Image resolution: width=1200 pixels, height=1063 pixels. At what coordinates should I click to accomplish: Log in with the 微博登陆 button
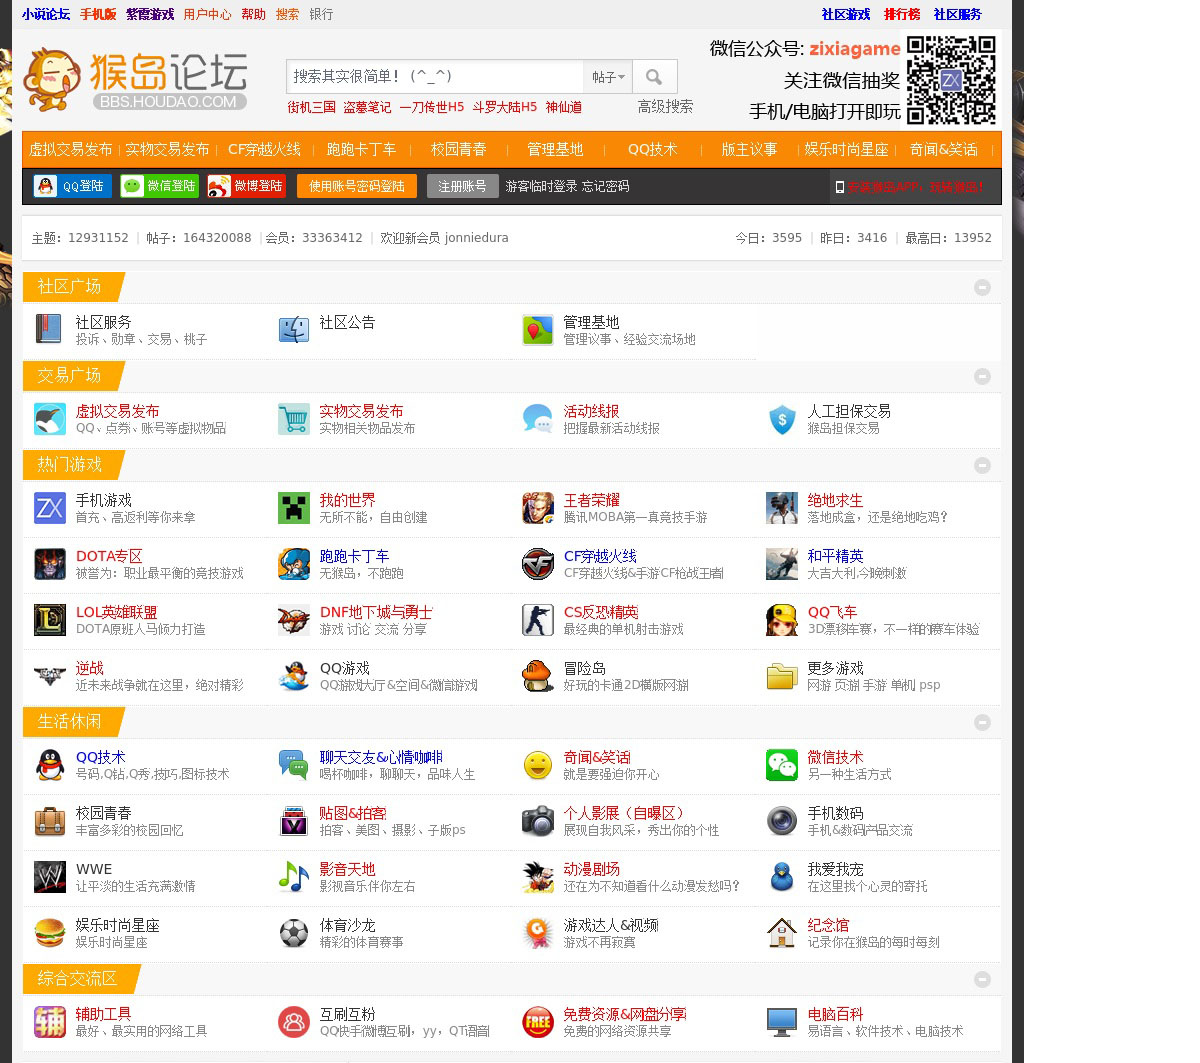click(247, 186)
